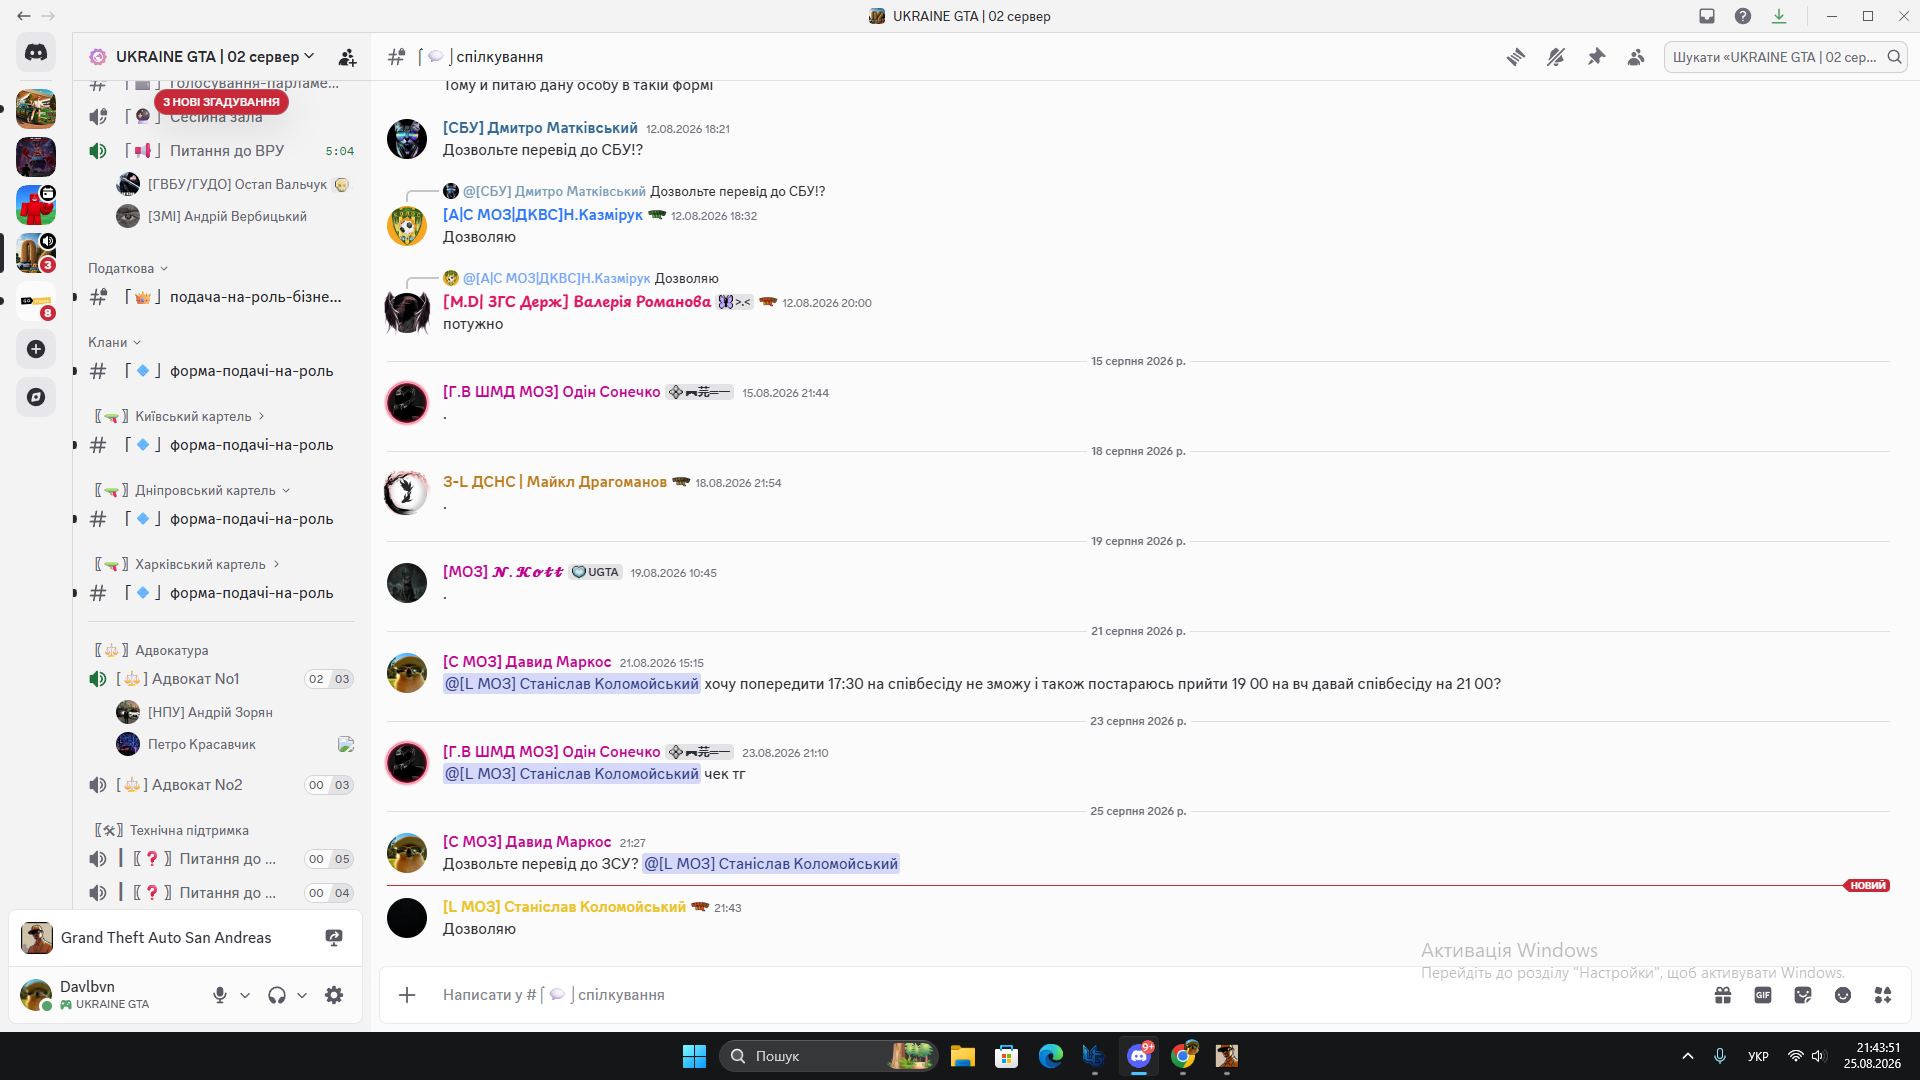Open headphone output options arrow
Image resolution: width=1920 pixels, height=1080 pixels.
[302, 995]
